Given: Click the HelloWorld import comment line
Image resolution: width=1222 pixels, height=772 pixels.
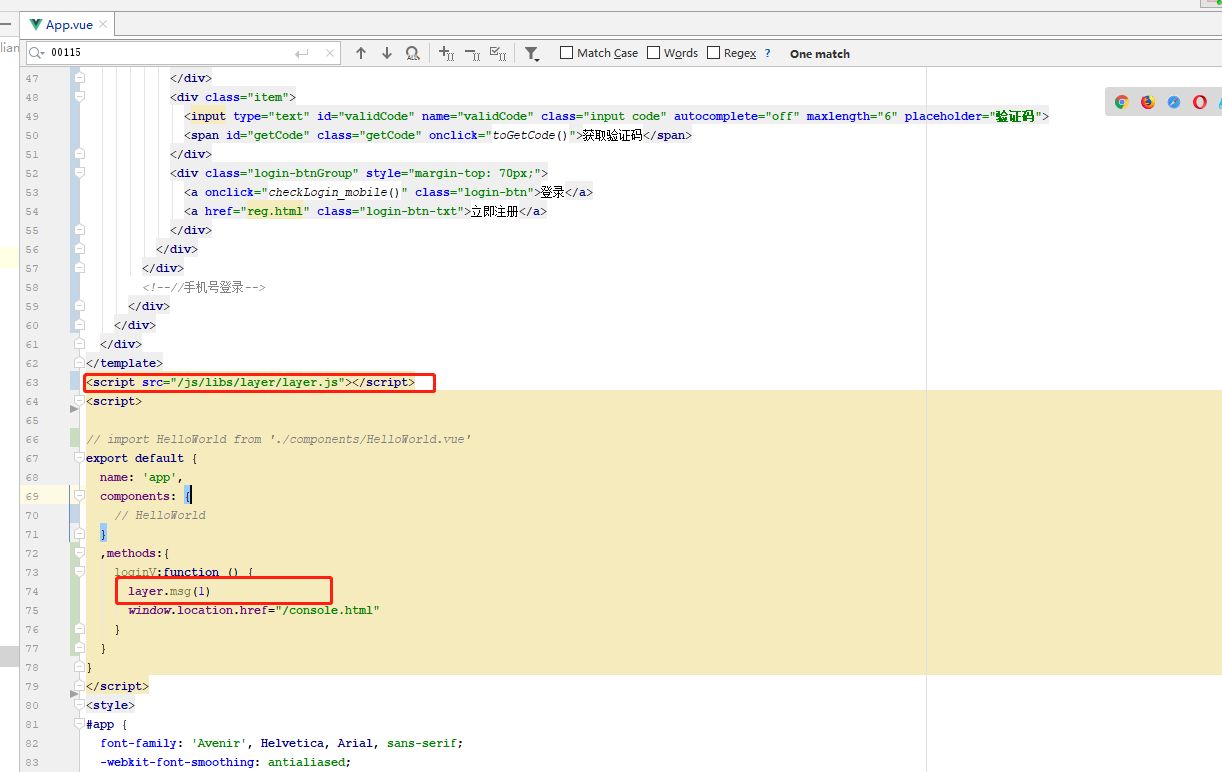Looking at the screenshot, I should pos(279,439).
